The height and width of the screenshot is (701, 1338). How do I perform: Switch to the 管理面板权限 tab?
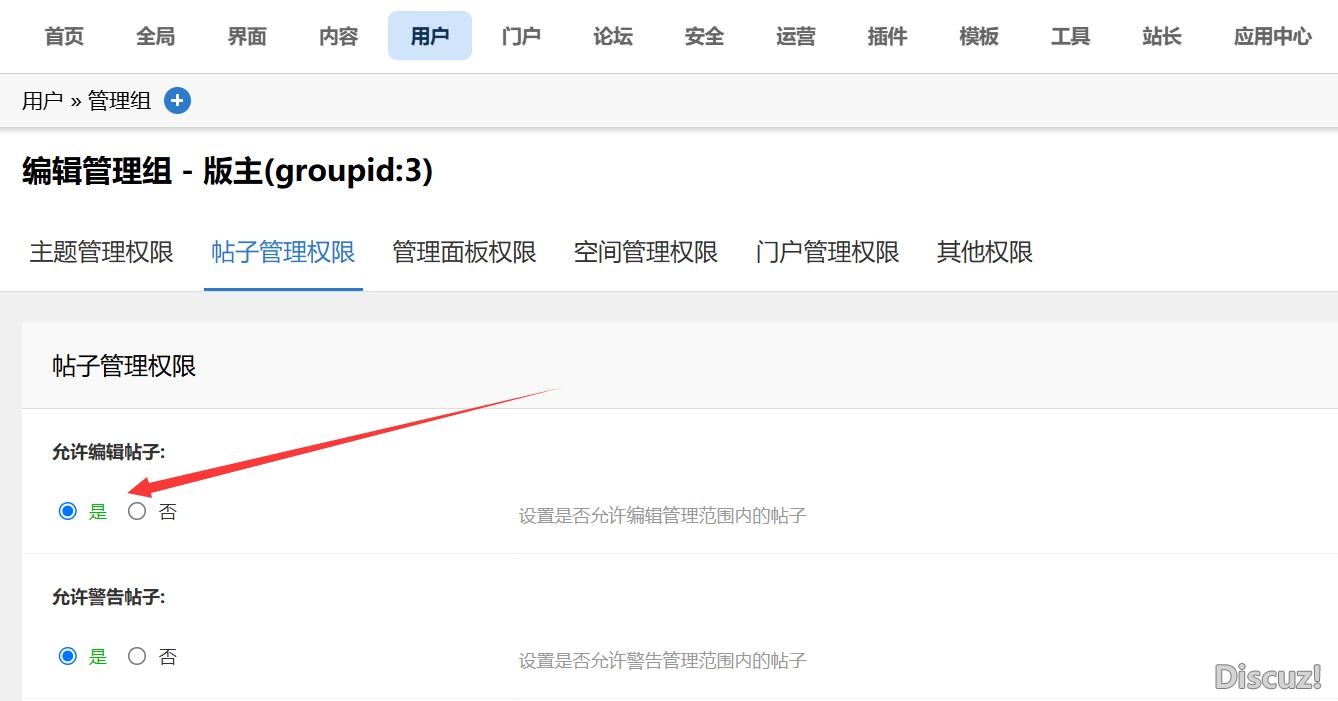[x=464, y=252]
